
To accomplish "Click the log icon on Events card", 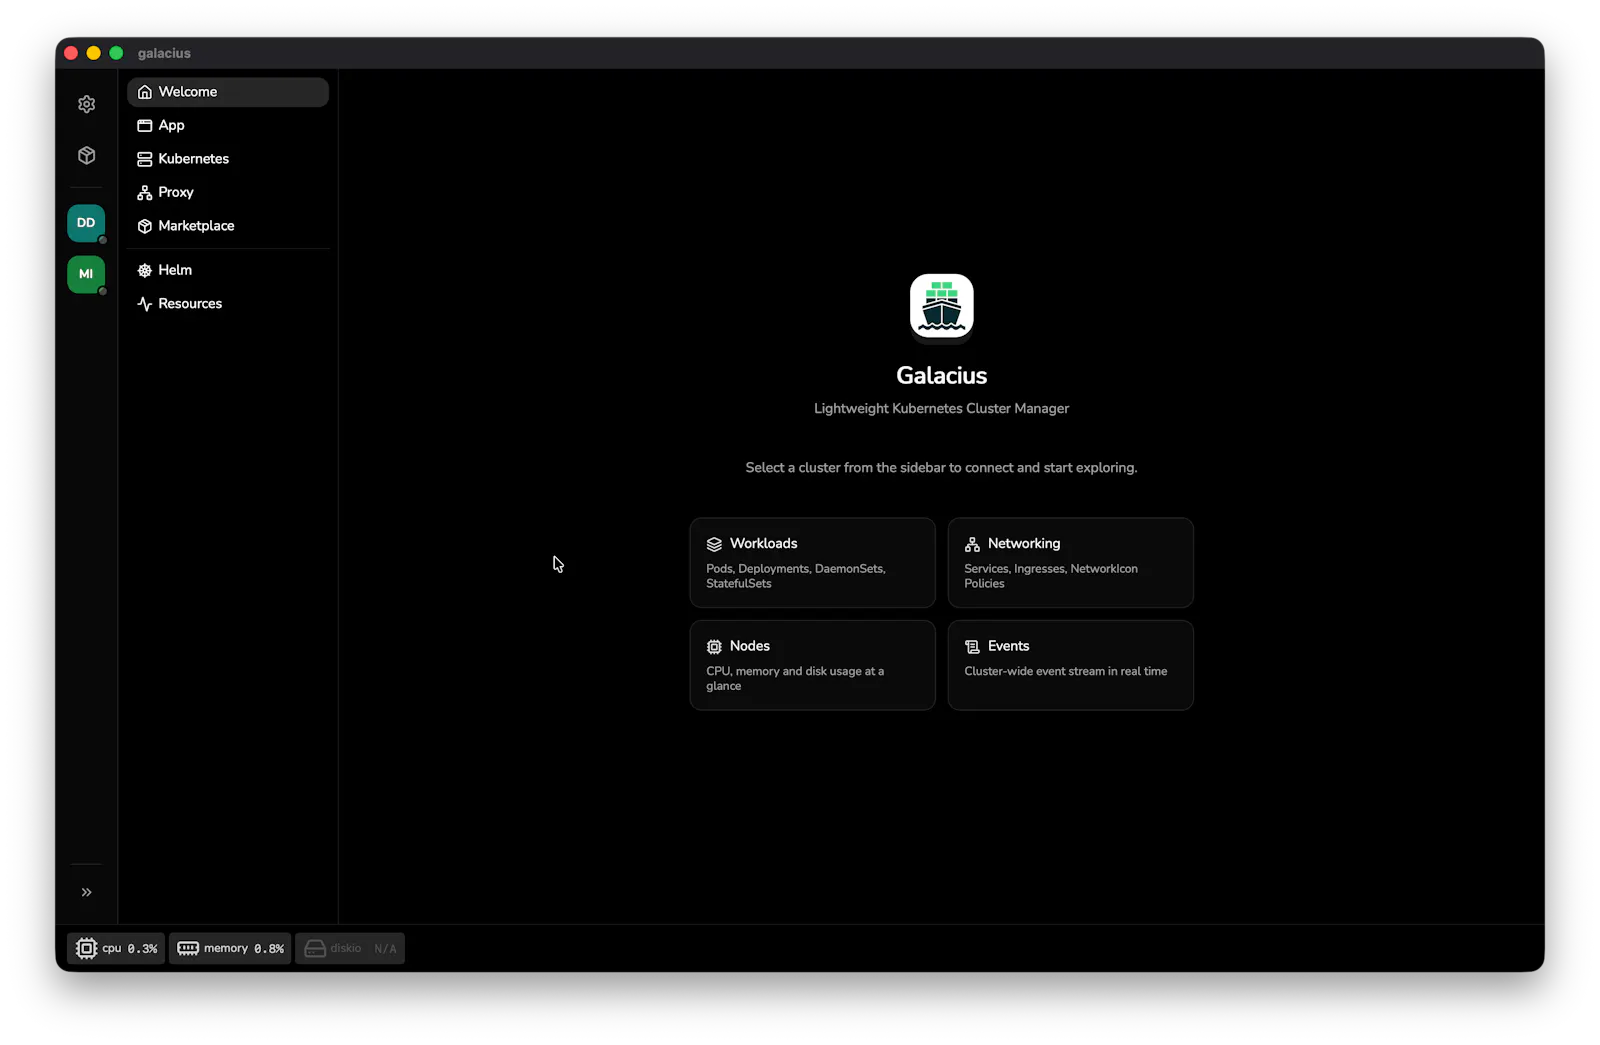I will [972, 647].
